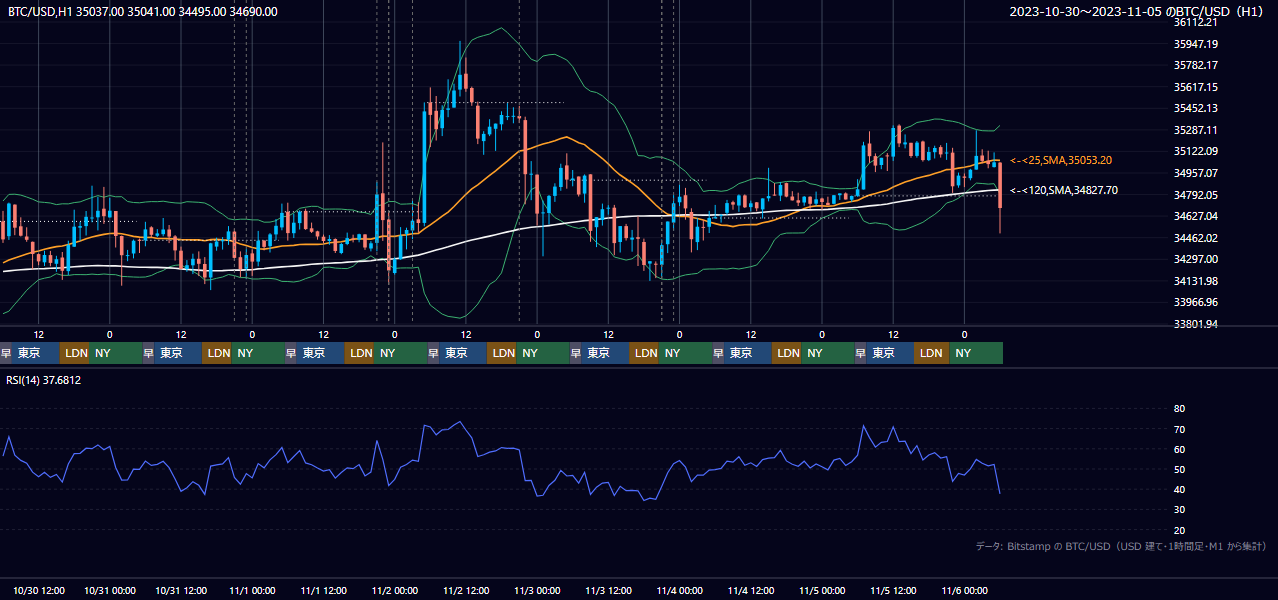Click price axis label 35782.17
Screen dimensions: 1278x600
click(x=1196, y=65)
